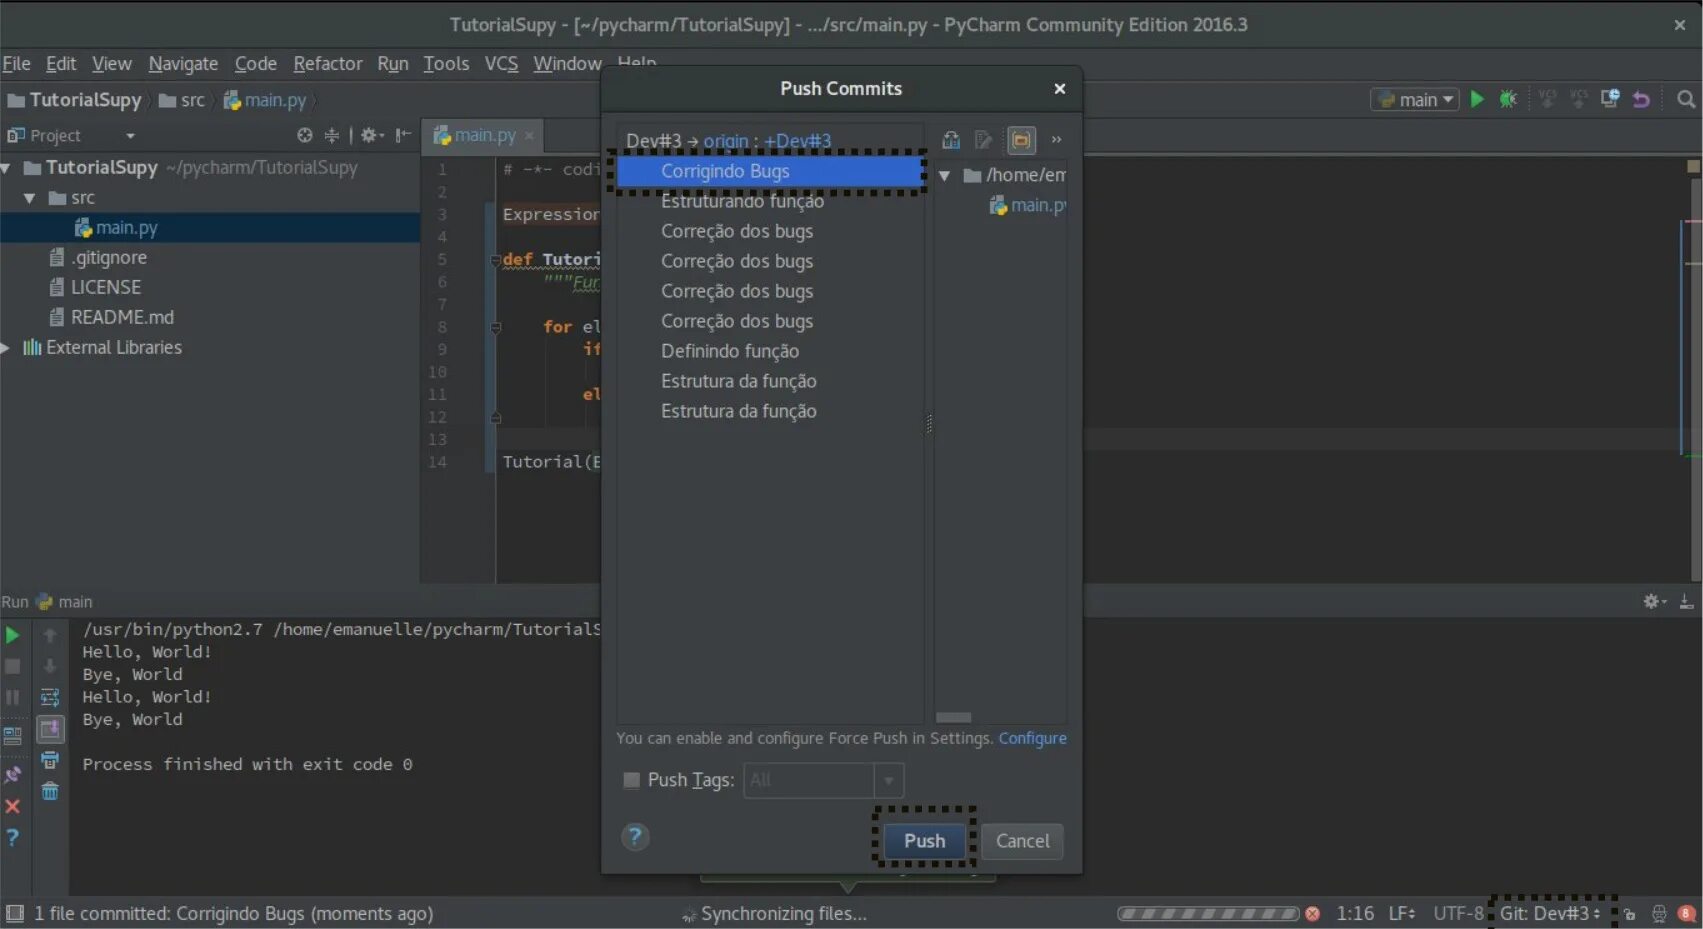Open the Project panel settings gear menu
This screenshot has width=1703, height=929.
click(x=372, y=135)
